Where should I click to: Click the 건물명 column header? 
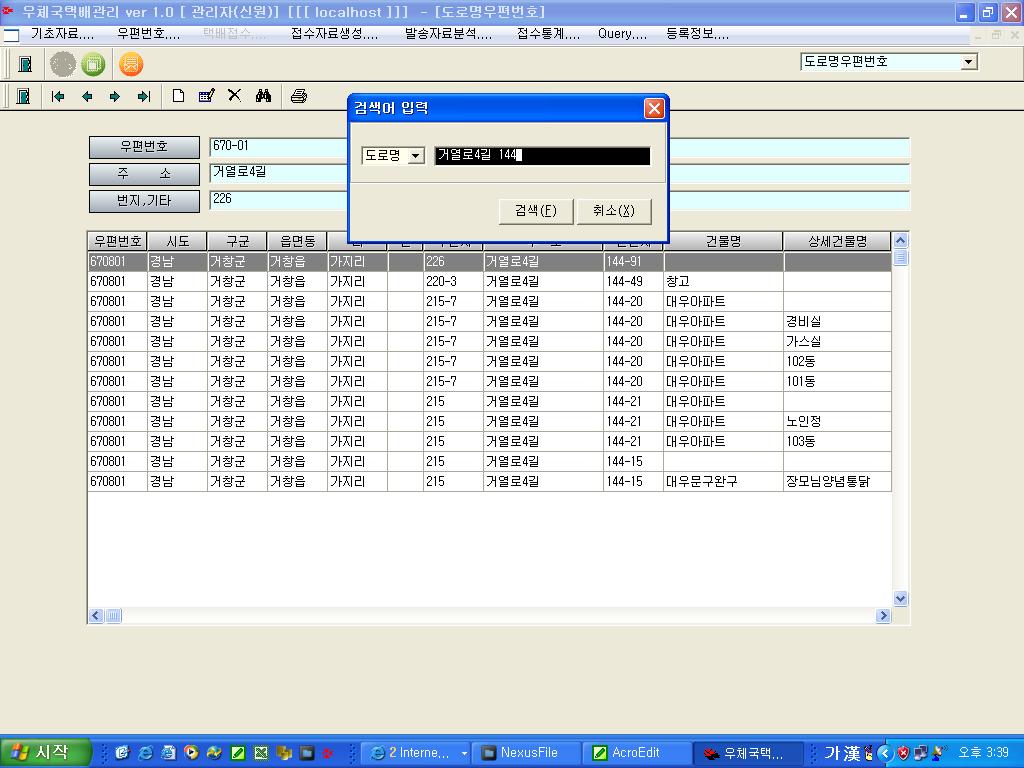click(x=724, y=242)
